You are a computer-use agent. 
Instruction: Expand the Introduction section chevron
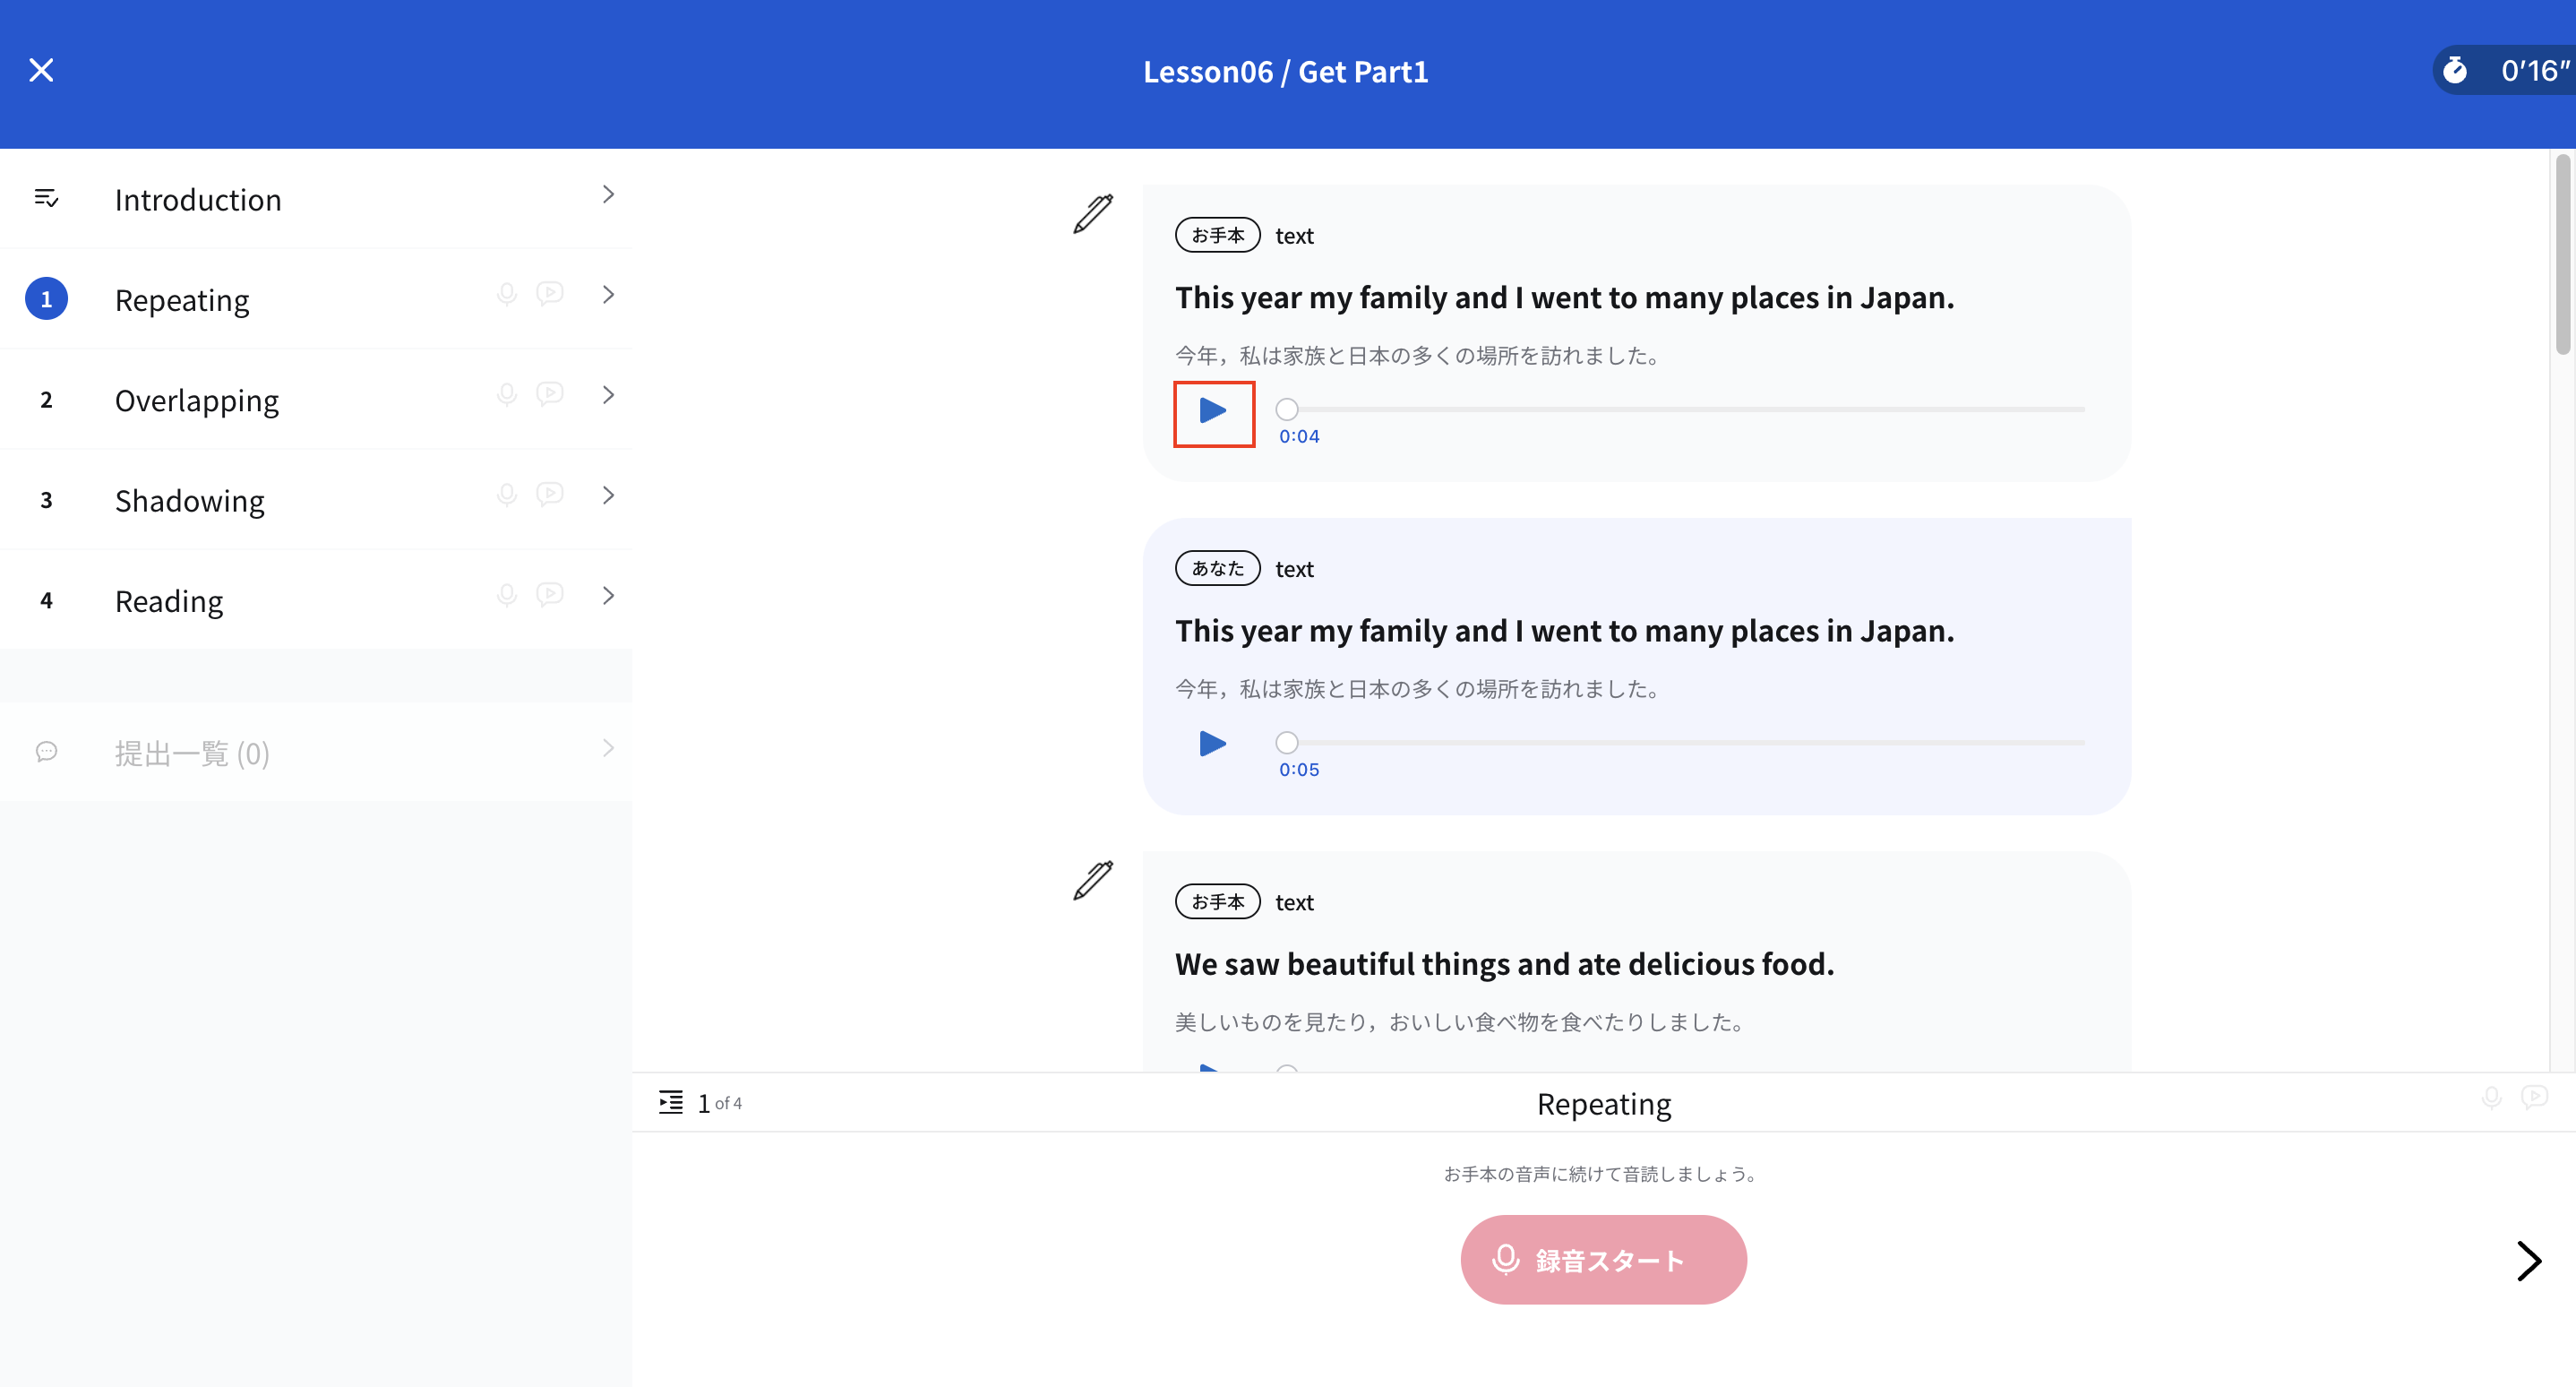(608, 195)
